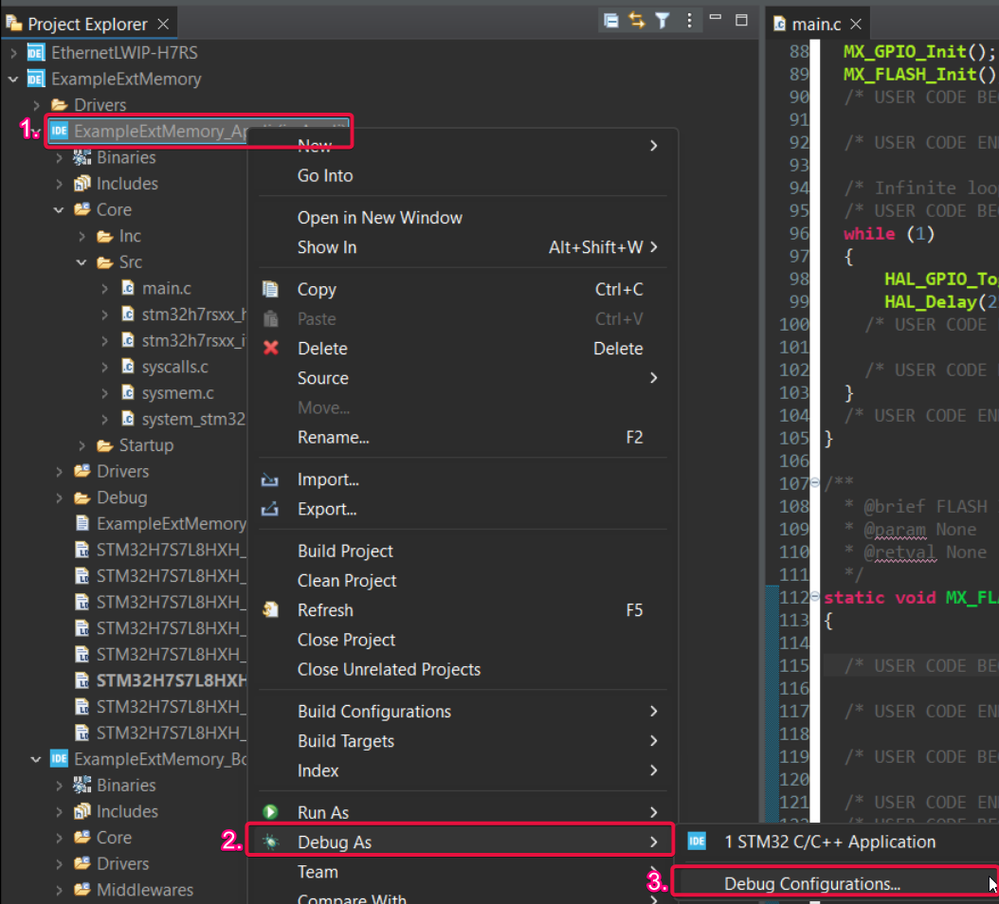Choose Build Project from context menu
Screen dimensions: 999x904
345,551
